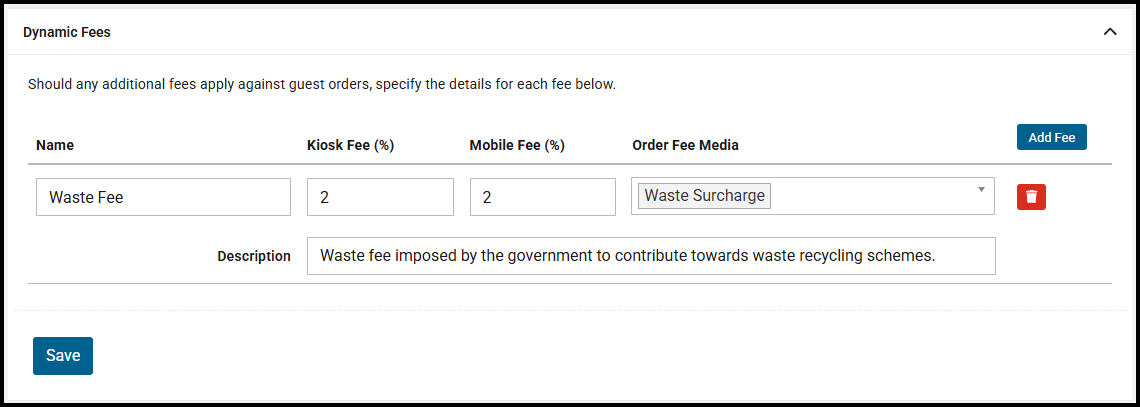Click the blank space right of the Save button
The image size is (1140, 407).
click(500, 356)
